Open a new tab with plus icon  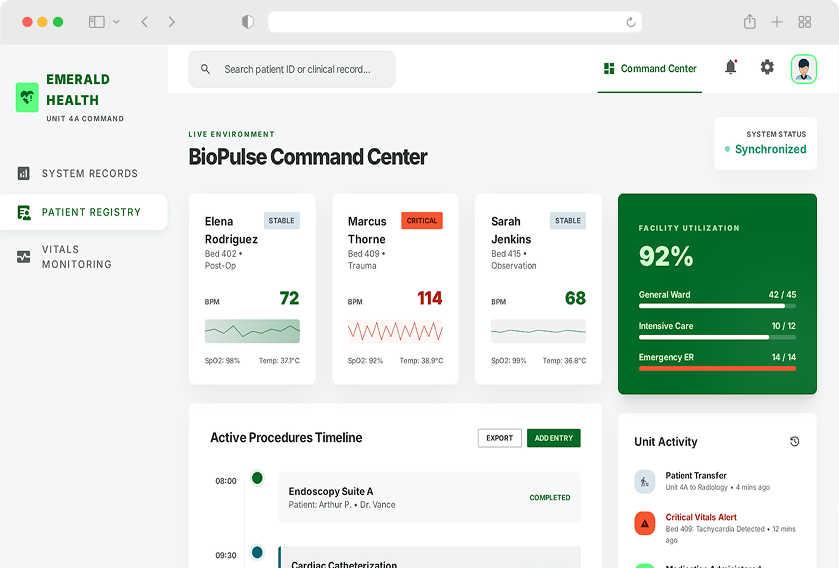click(x=777, y=22)
